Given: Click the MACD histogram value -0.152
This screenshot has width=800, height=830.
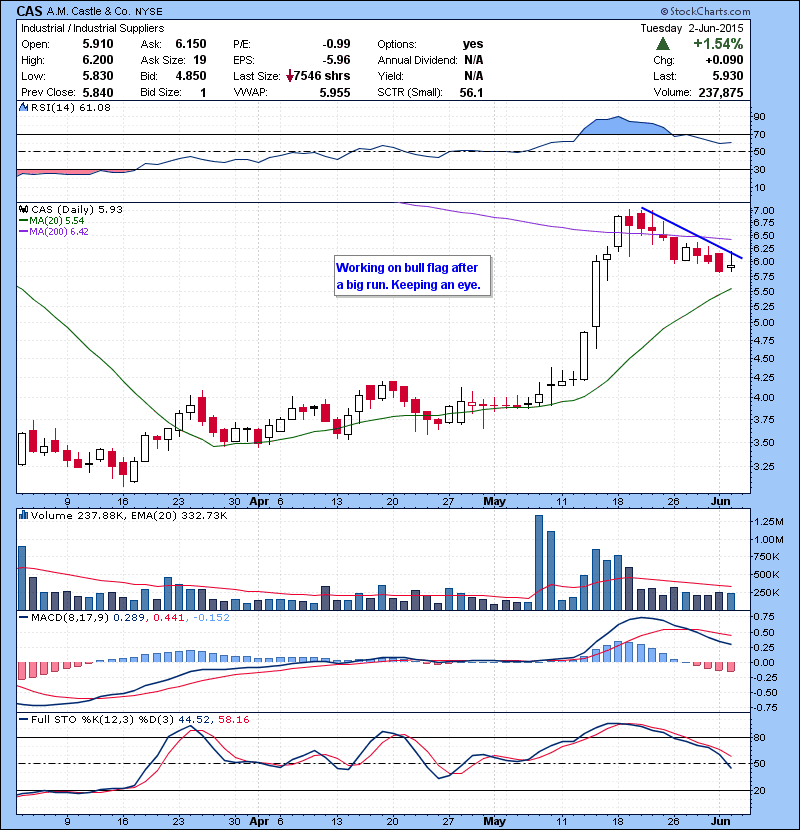Looking at the screenshot, I should (211, 617).
